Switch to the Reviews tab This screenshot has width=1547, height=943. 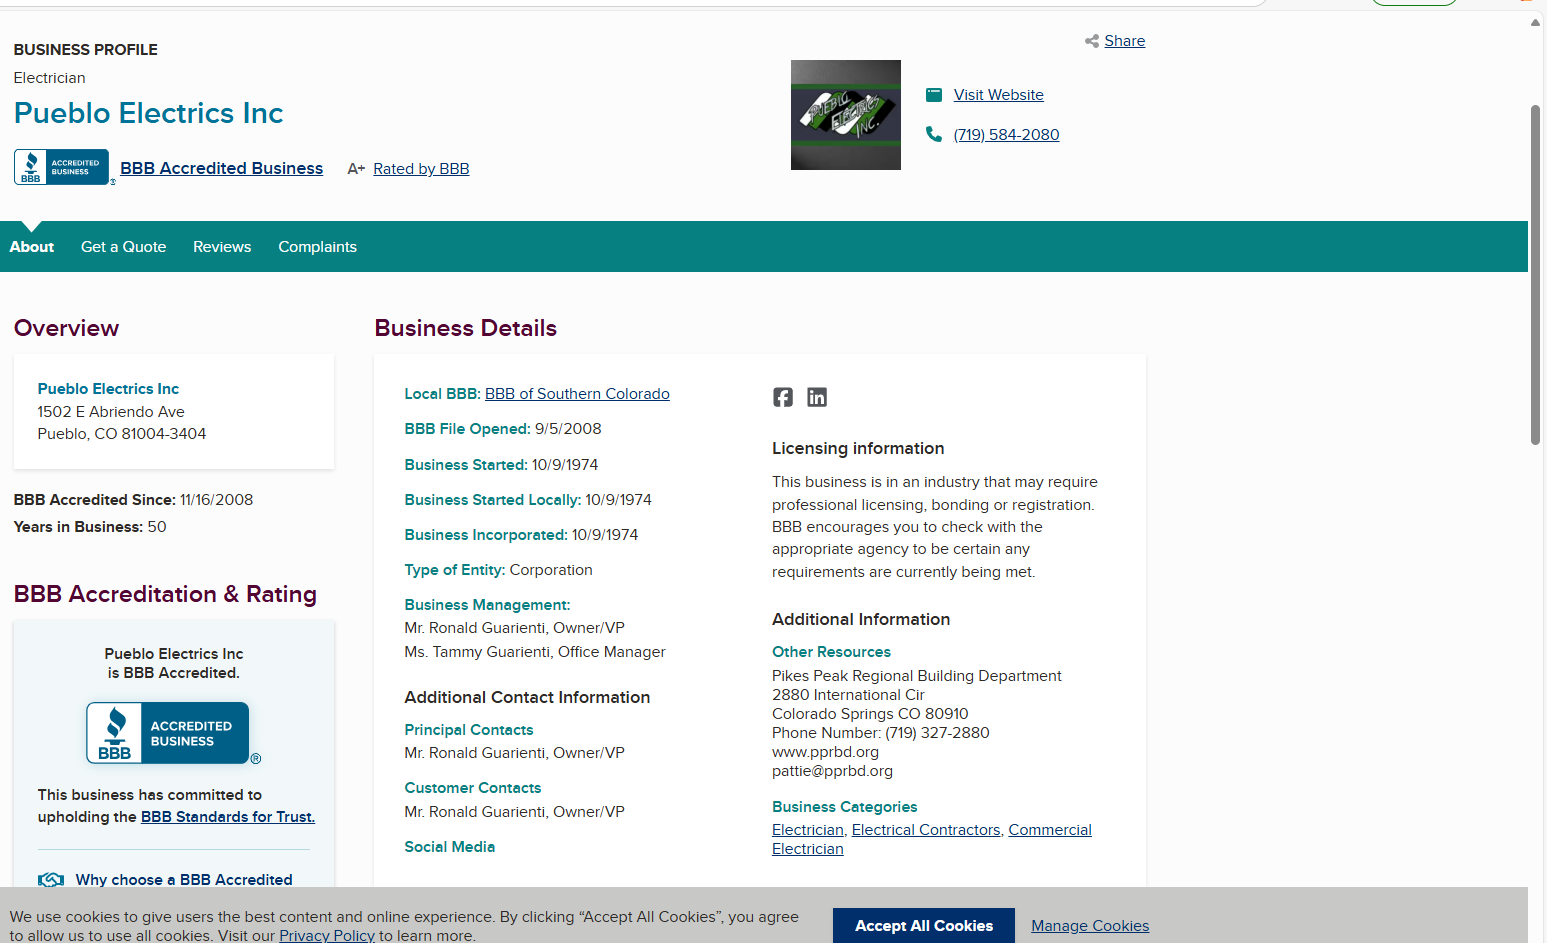point(222,247)
